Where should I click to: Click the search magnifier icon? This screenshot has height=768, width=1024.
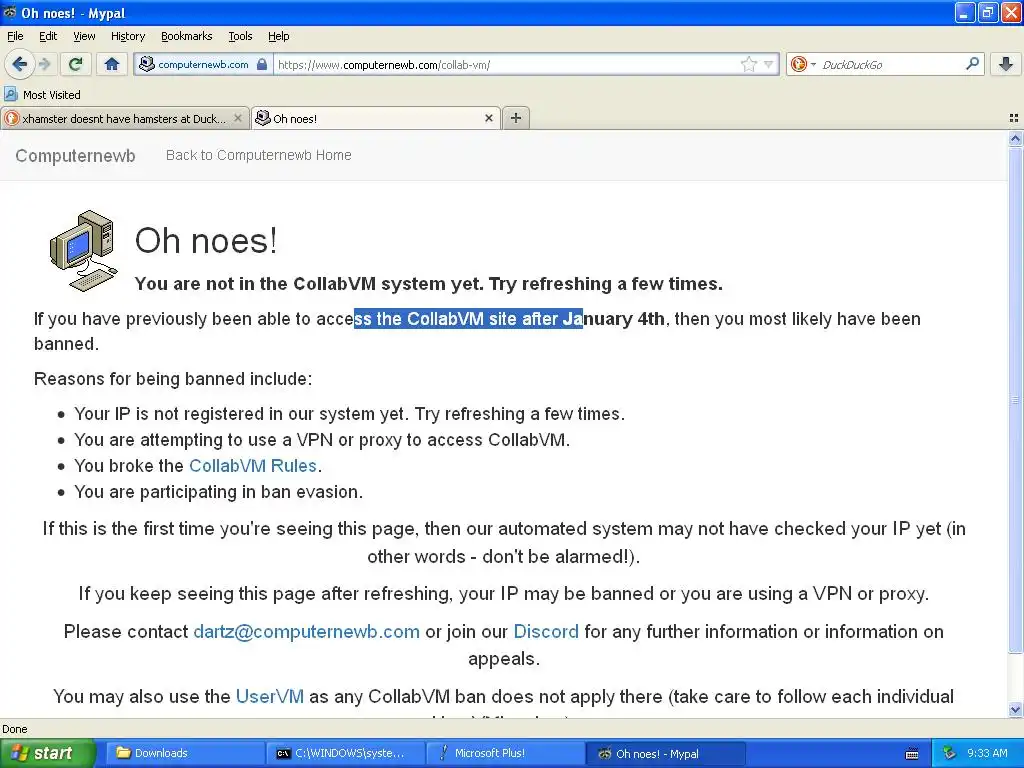click(x=972, y=64)
